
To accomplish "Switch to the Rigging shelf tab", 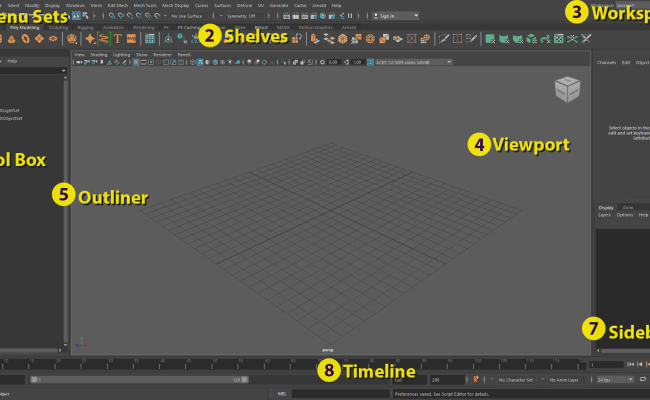I will click(85, 27).
